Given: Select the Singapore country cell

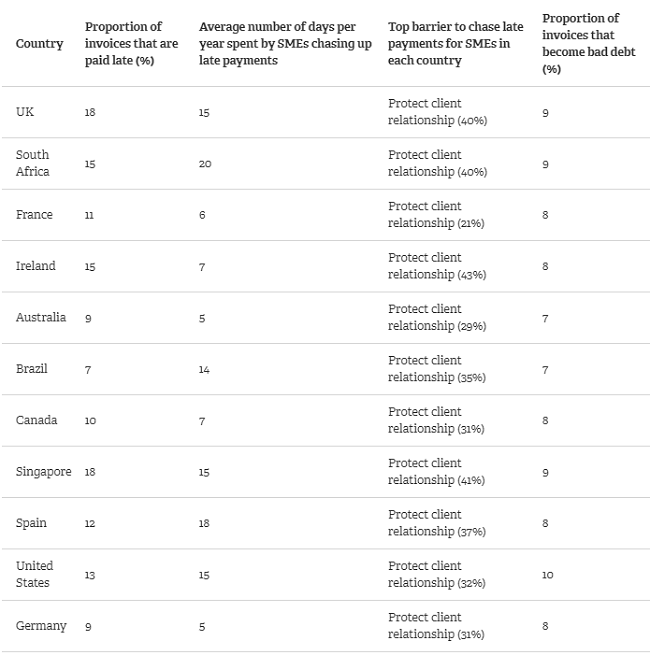Looking at the screenshot, I should point(43,471).
